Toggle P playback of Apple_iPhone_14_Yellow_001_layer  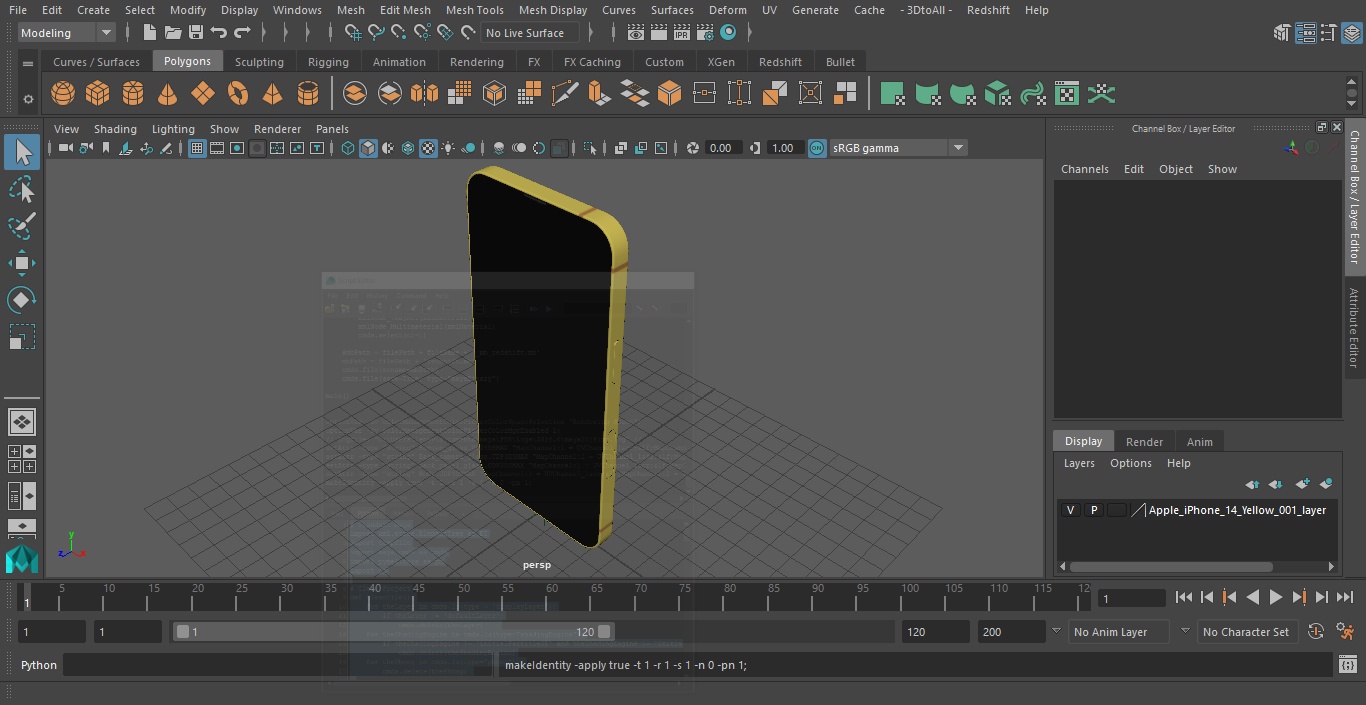(1094, 510)
